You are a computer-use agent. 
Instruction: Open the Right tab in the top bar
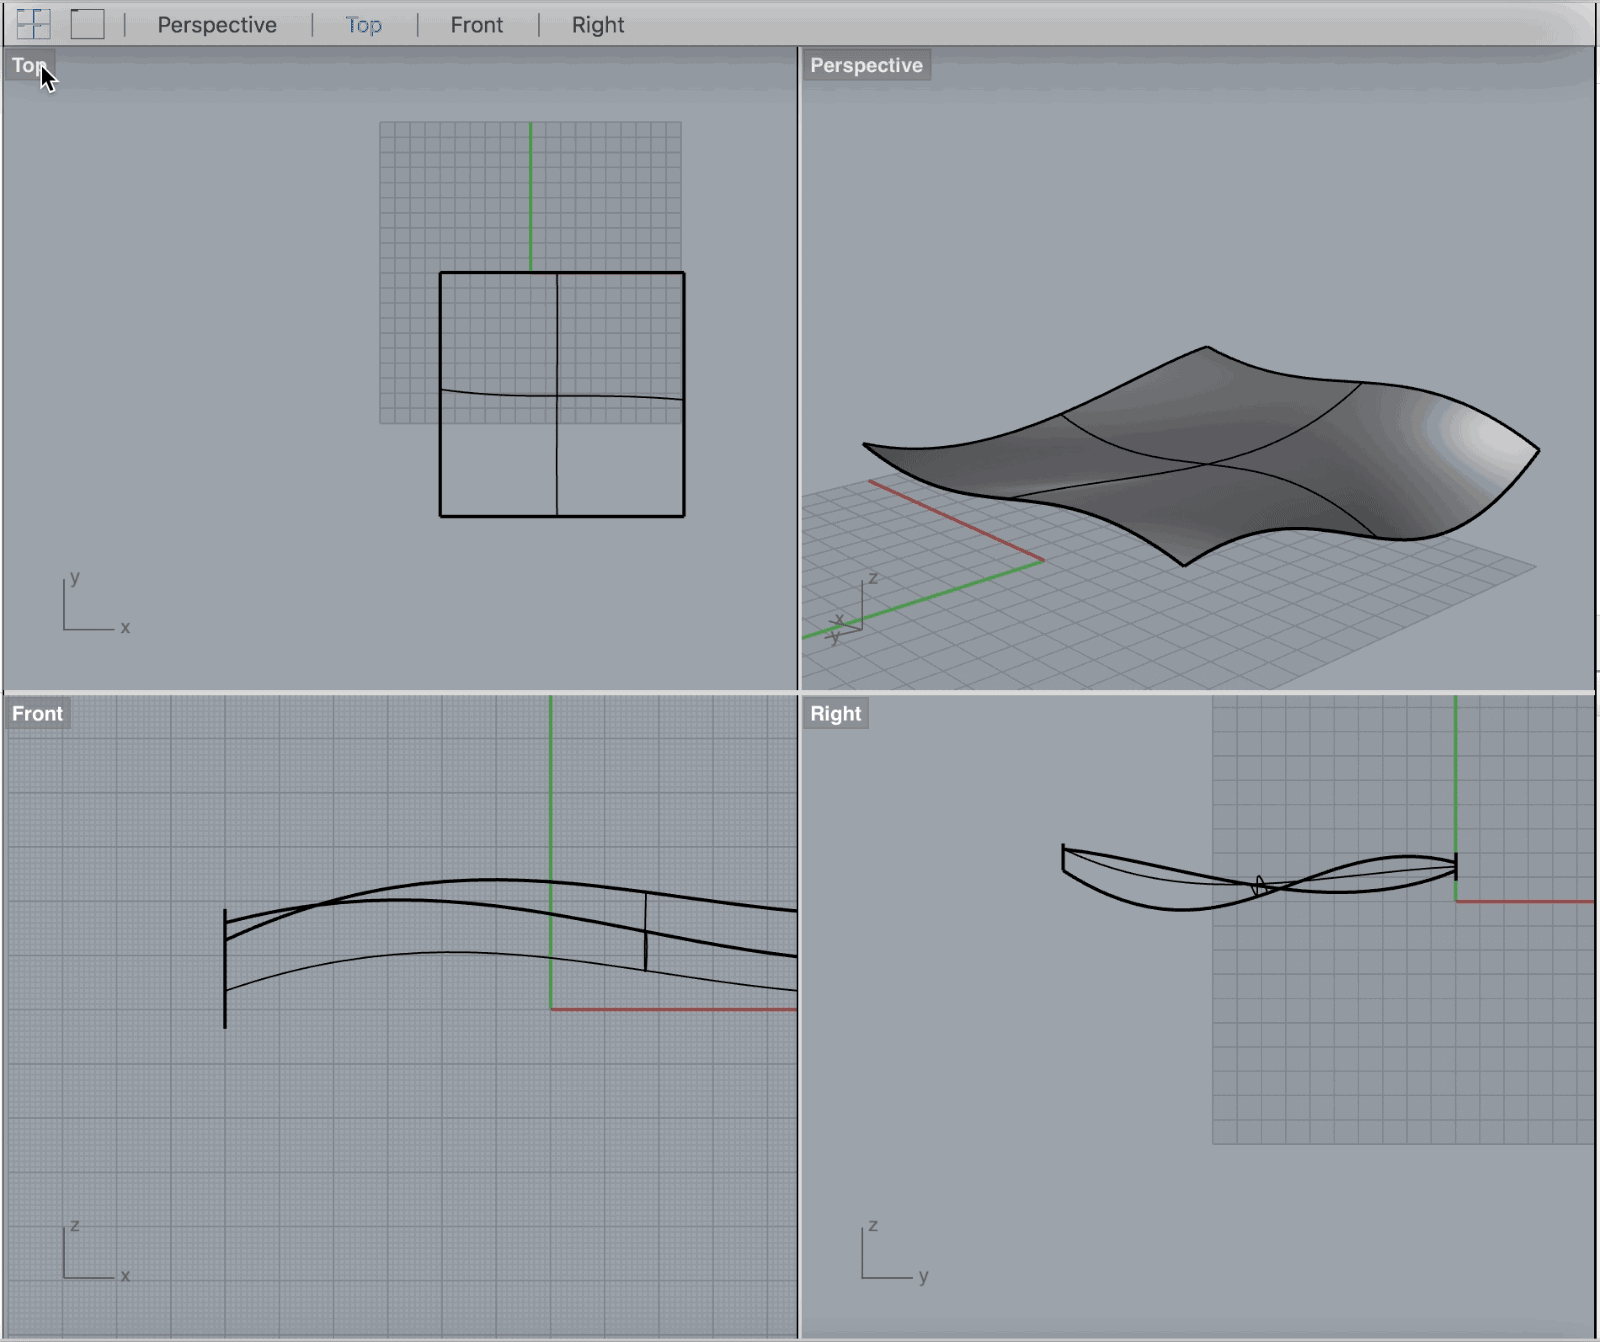pyautogui.click(x=597, y=25)
